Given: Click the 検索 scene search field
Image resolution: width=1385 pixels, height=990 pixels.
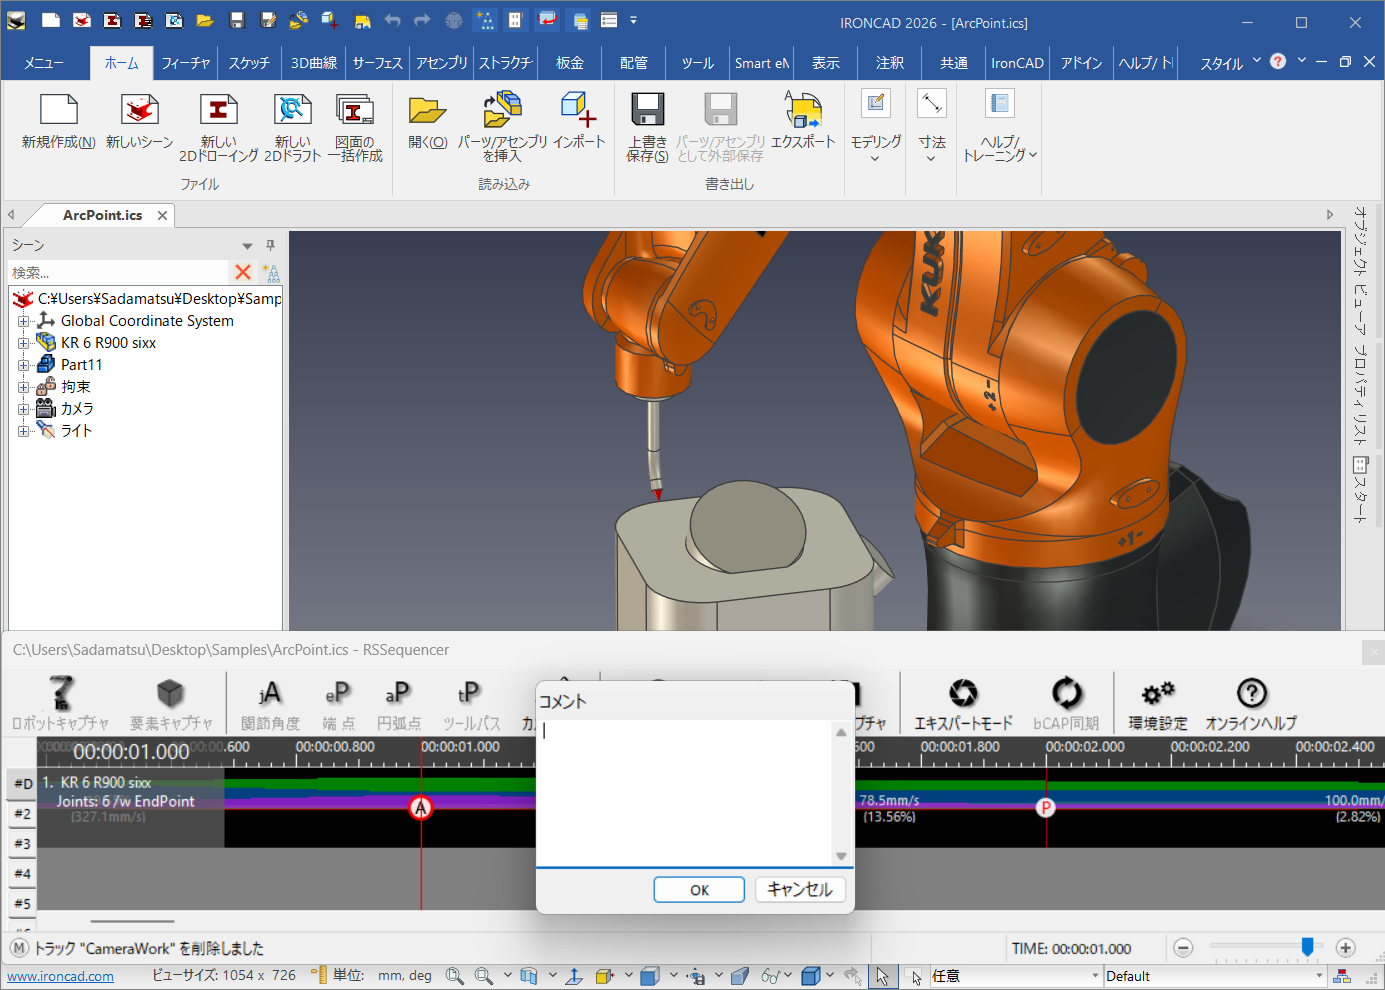Looking at the screenshot, I should coord(118,272).
